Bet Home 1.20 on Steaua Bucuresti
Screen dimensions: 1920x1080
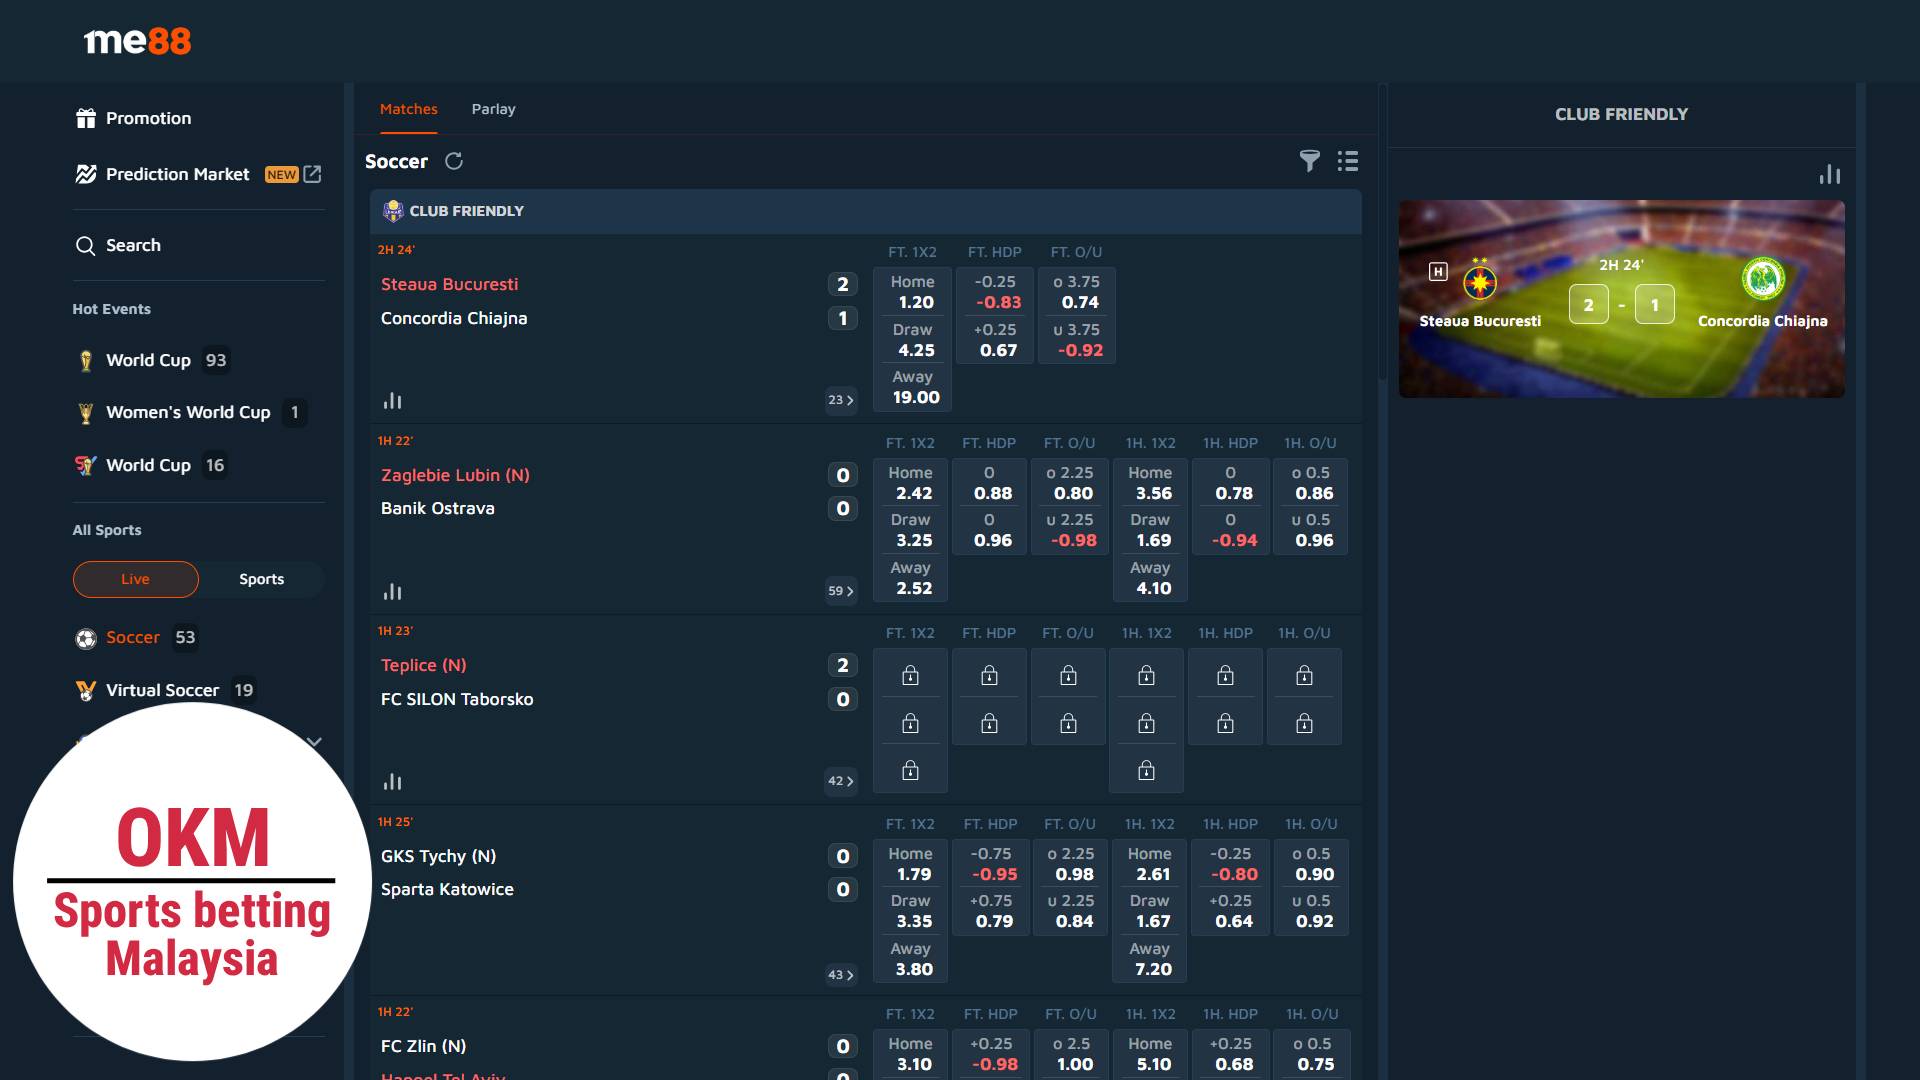click(912, 292)
